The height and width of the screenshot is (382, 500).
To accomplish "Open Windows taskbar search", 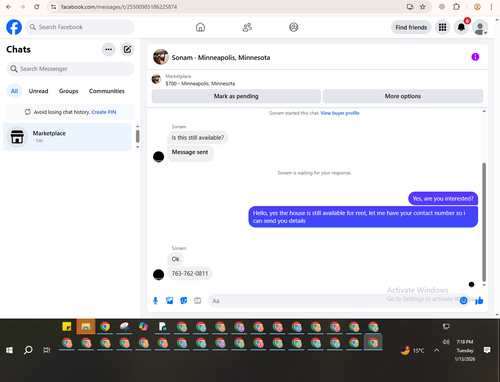I will [x=28, y=350].
